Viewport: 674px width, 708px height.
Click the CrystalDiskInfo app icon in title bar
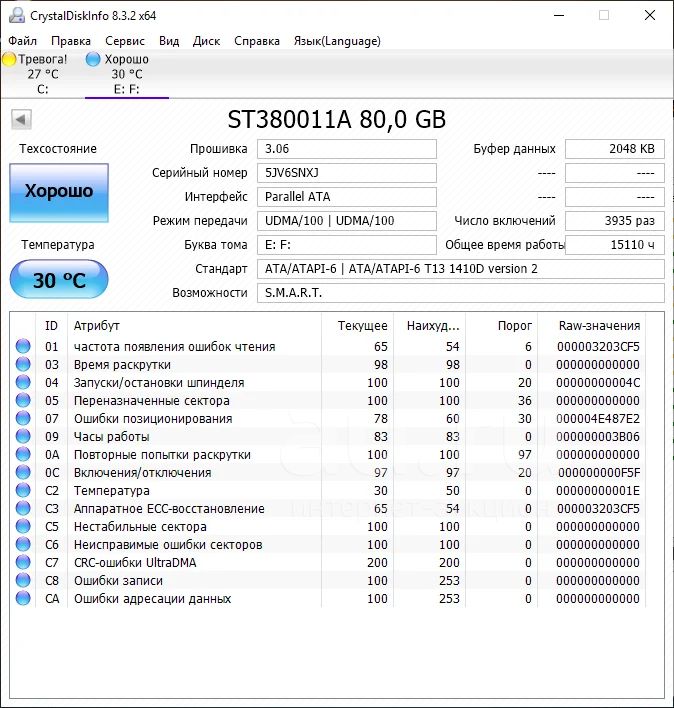(x=17, y=15)
